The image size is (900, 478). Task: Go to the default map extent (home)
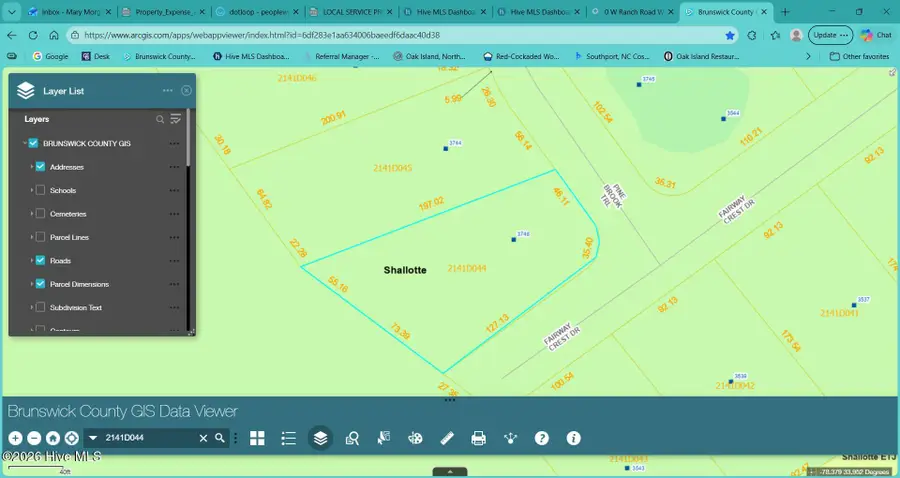pyautogui.click(x=53, y=438)
